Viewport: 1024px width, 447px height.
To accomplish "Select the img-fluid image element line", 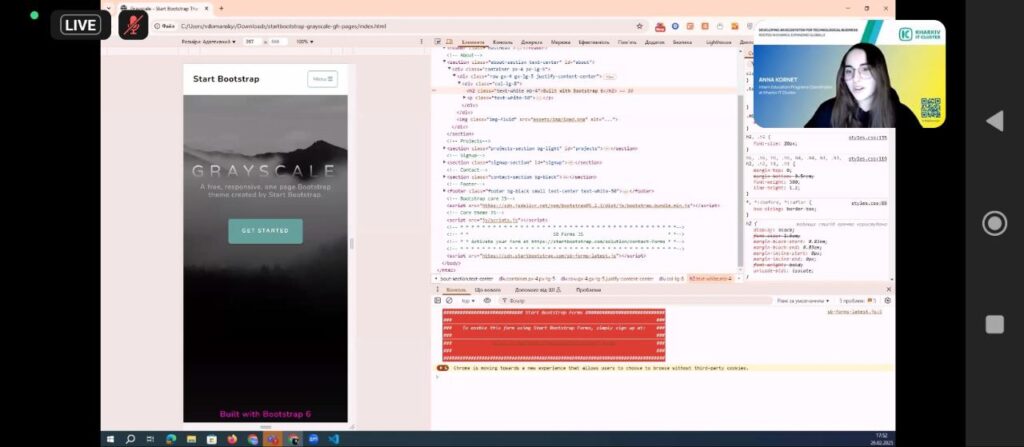I will (x=537, y=119).
